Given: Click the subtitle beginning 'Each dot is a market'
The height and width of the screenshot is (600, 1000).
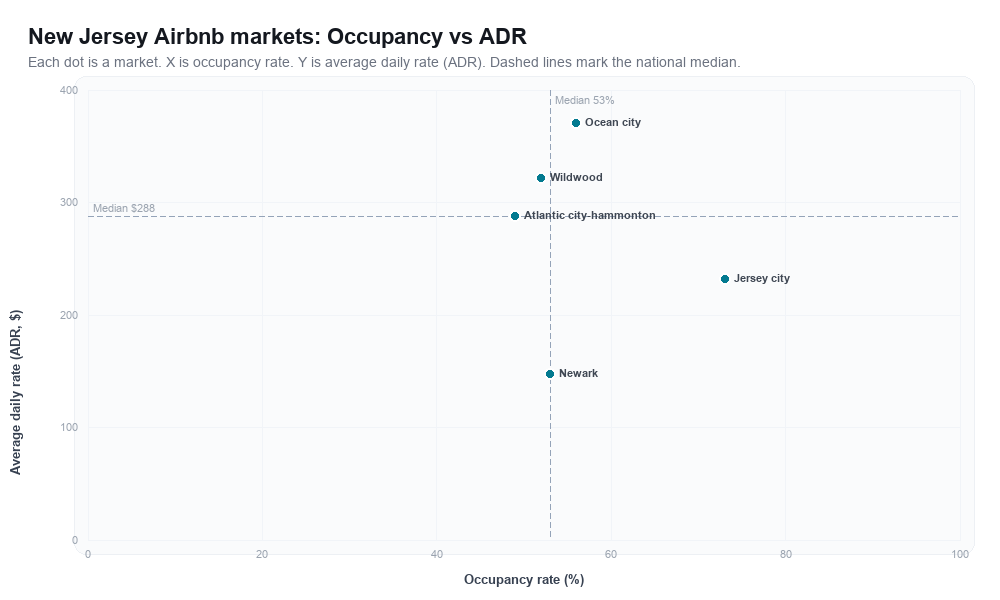Looking at the screenshot, I should 384,62.
